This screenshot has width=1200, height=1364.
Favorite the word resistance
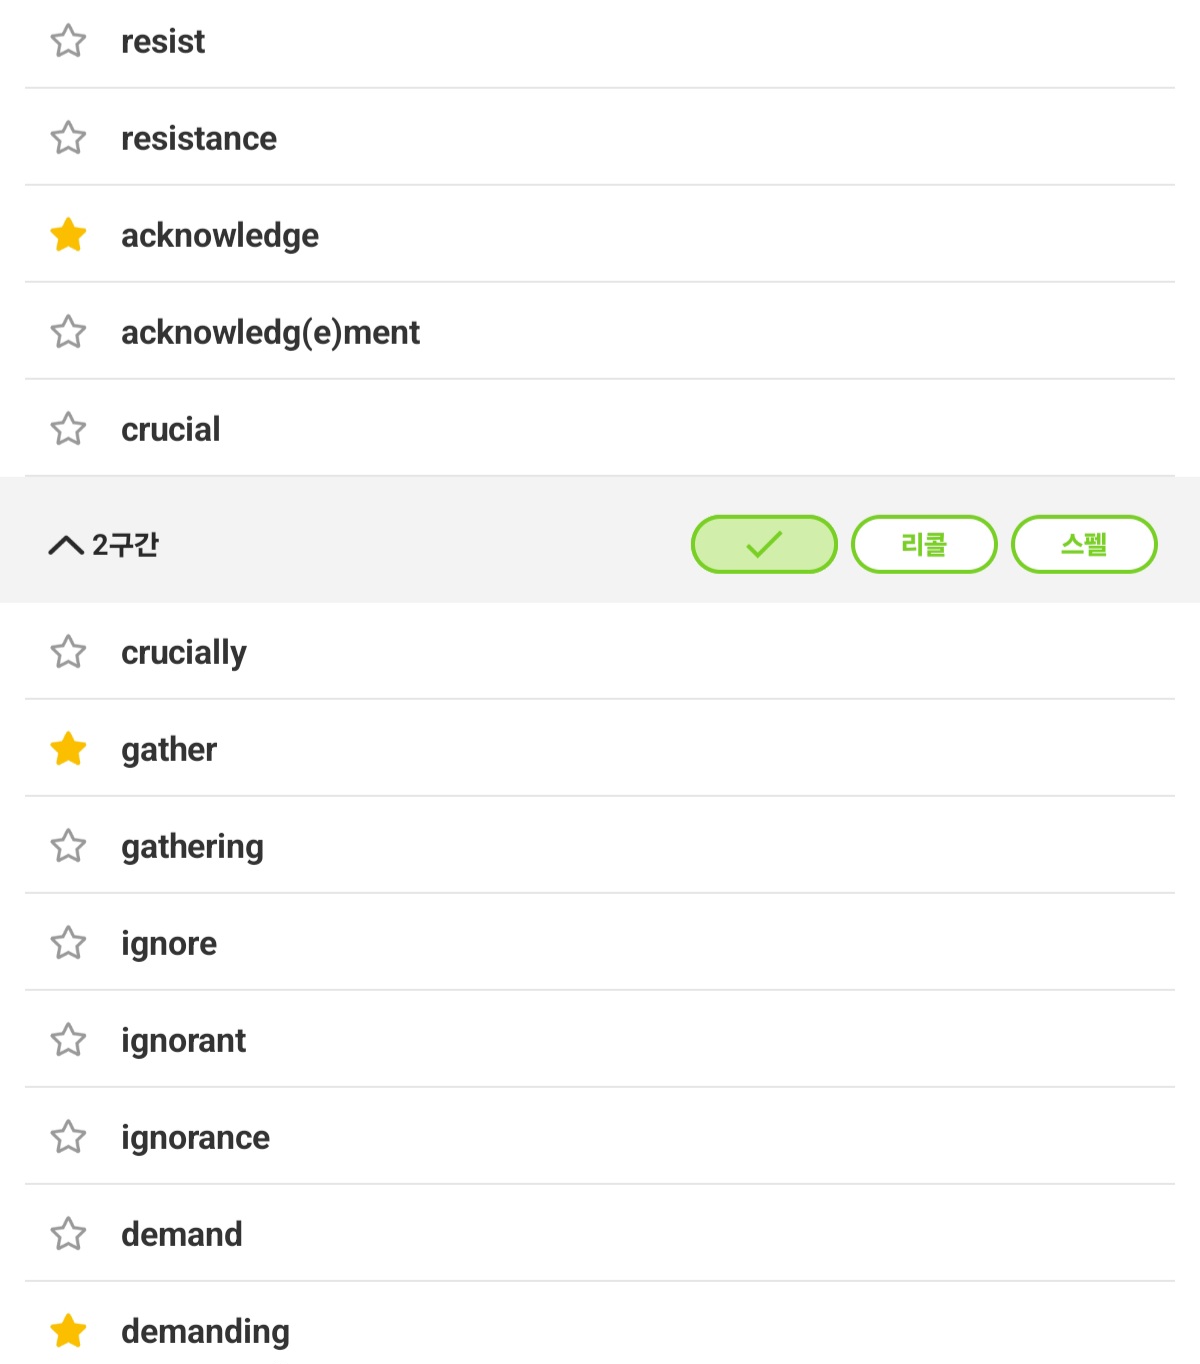68,138
